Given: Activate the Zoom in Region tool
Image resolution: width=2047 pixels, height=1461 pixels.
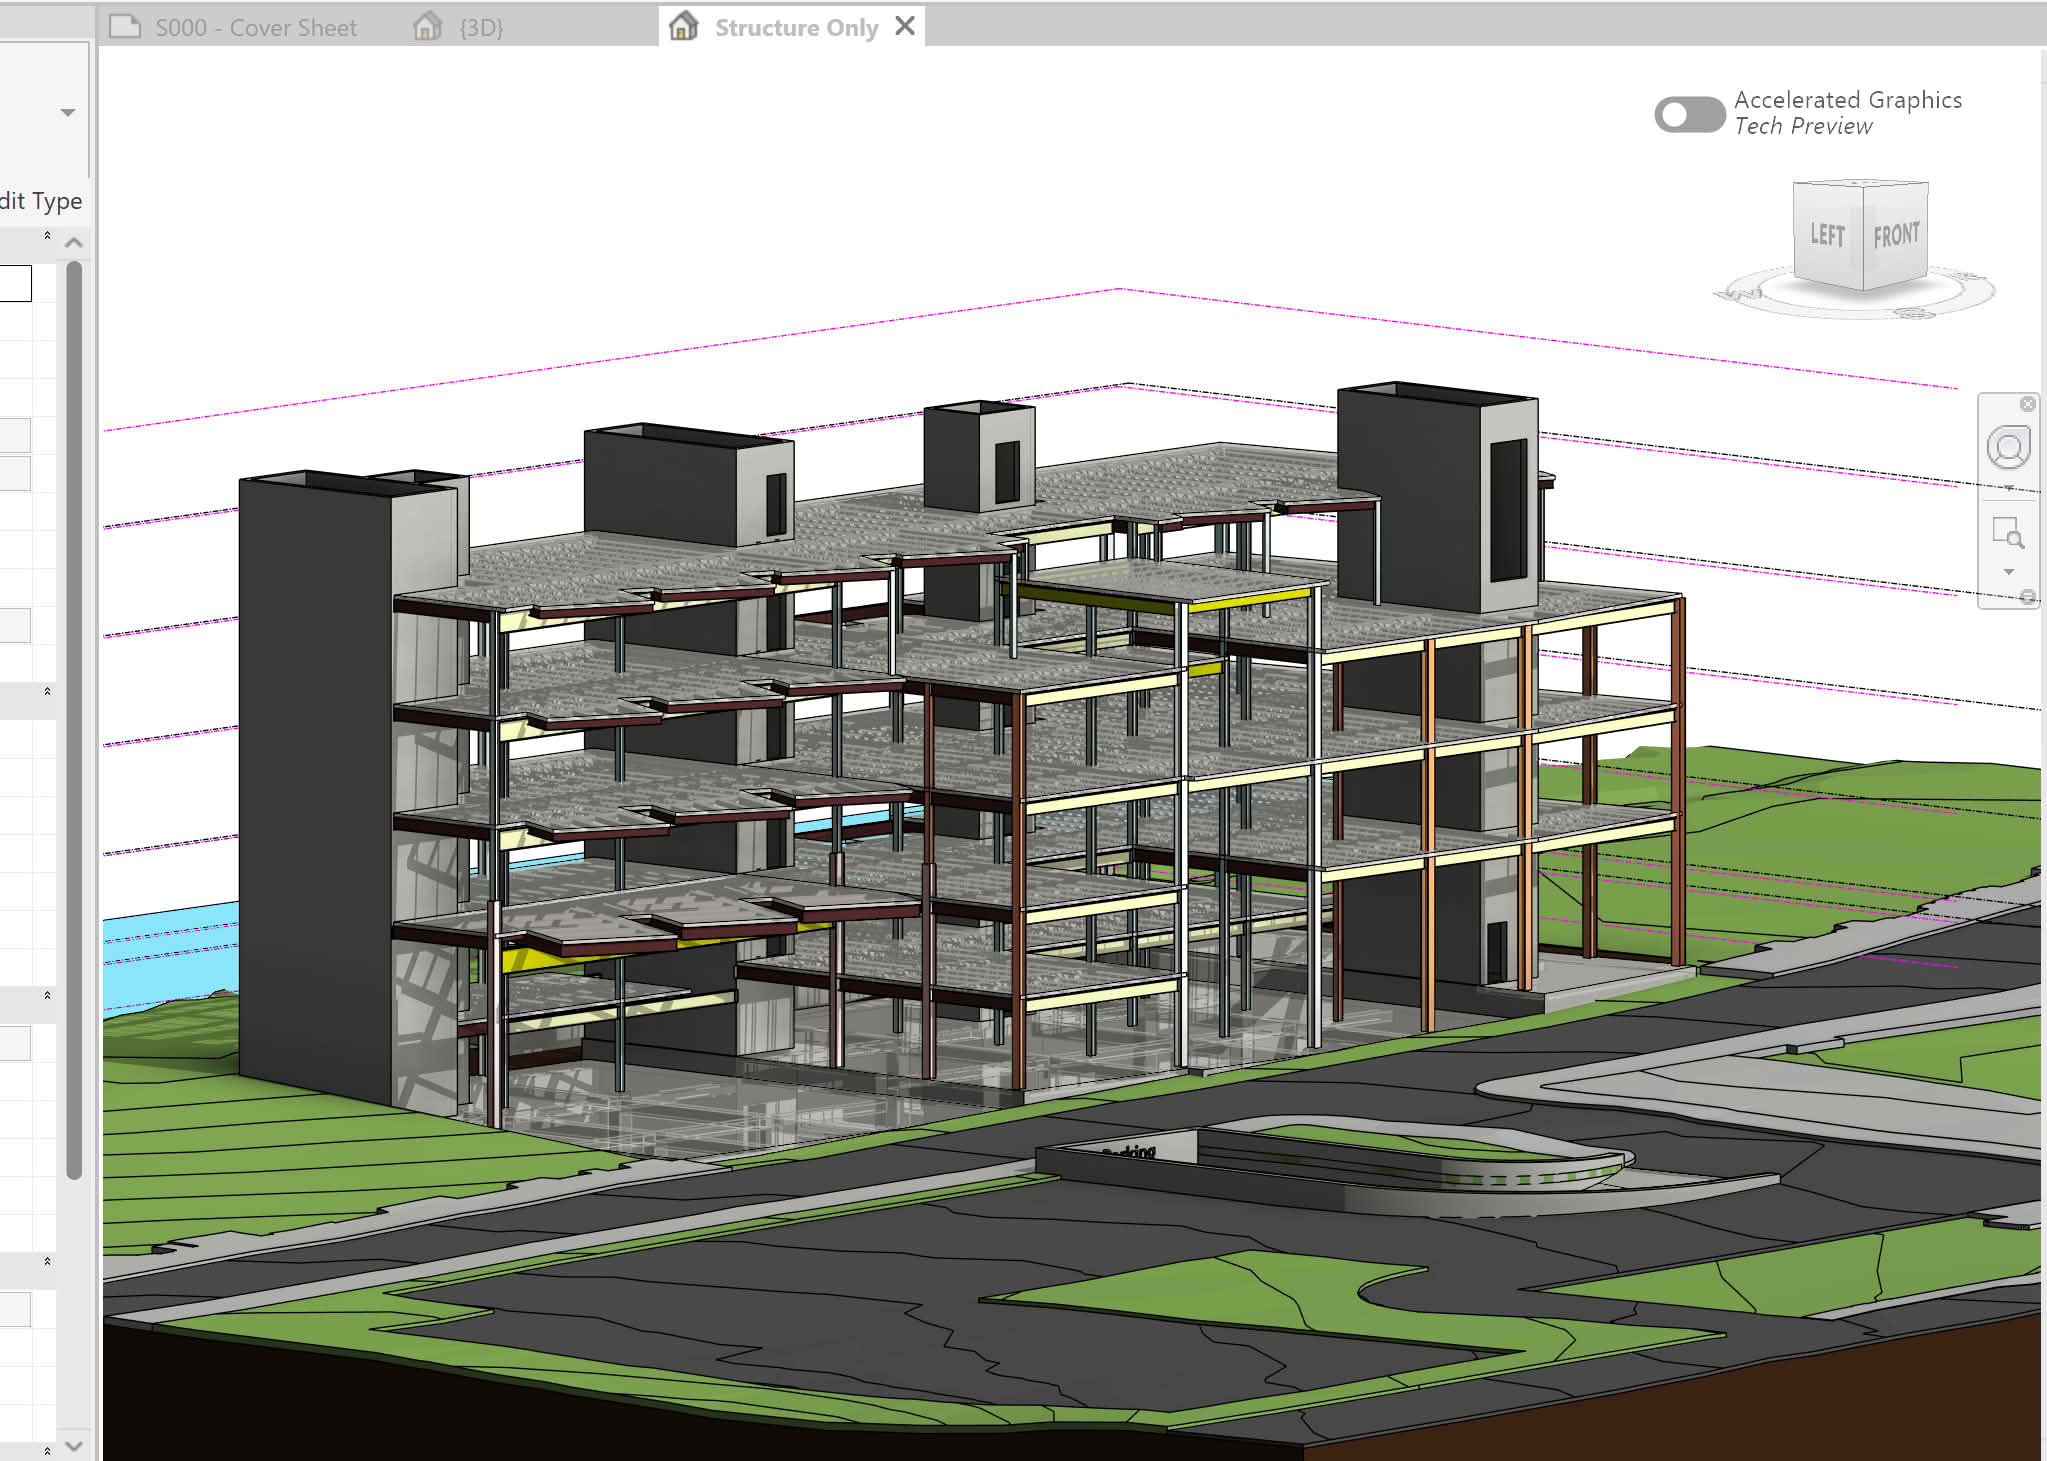Looking at the screenshot, I should [x=2008, y=532].
